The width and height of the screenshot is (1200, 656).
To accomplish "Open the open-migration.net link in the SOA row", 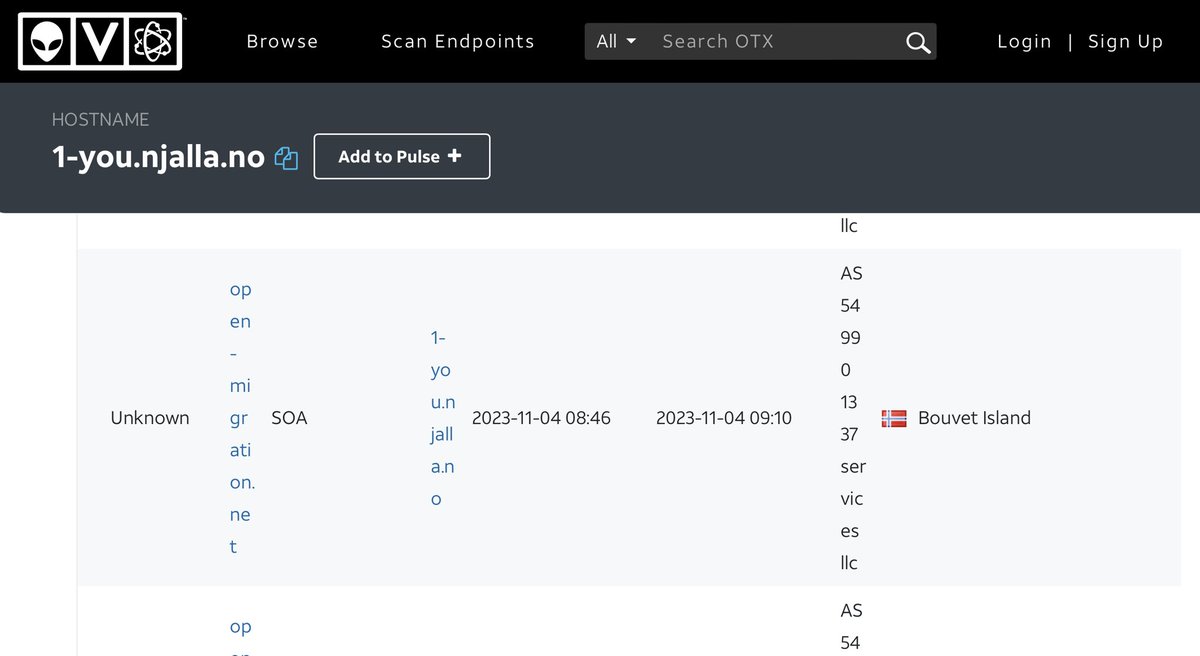I will click(x=241, y=418).
